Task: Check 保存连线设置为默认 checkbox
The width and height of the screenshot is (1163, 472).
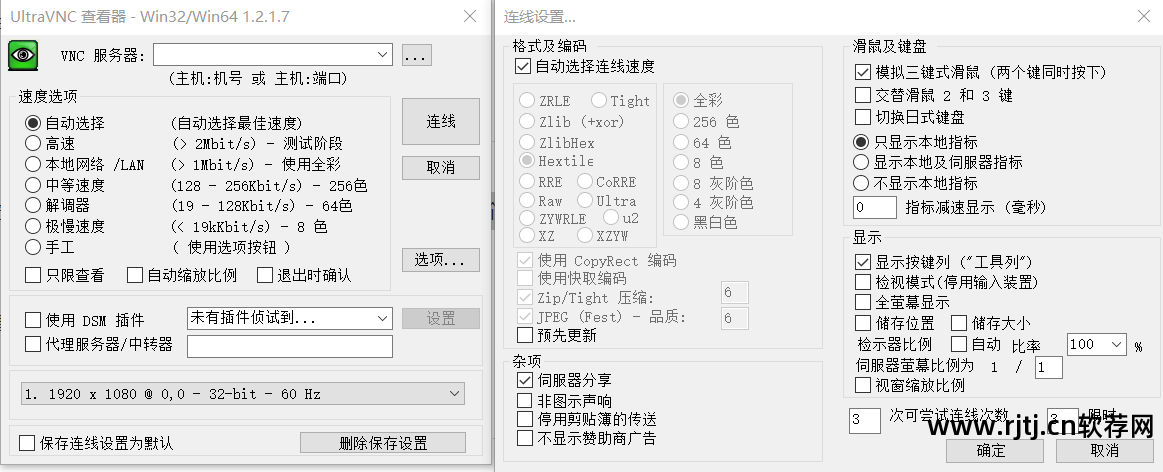Action: coord(27,443)
